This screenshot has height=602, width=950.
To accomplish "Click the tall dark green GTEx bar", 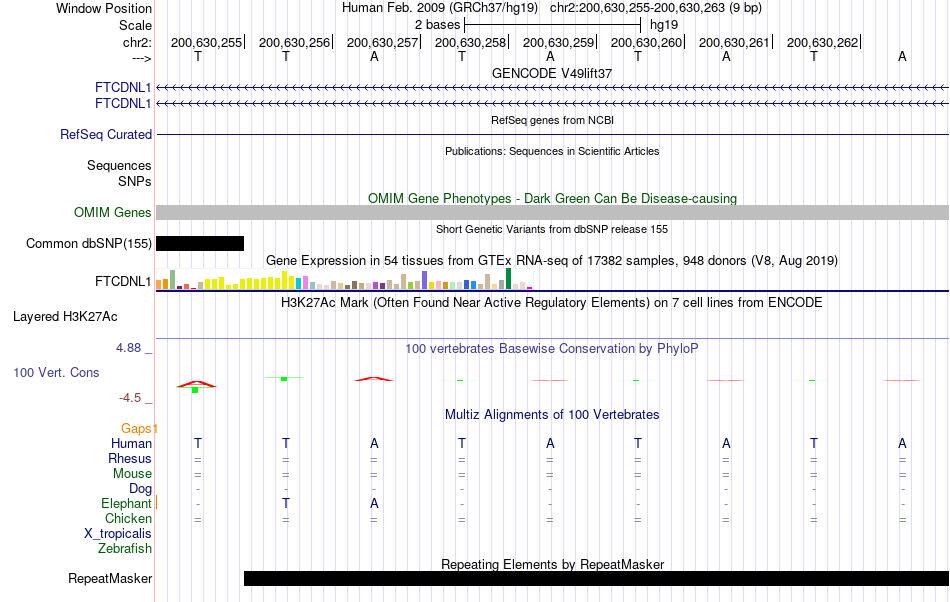I will pyautogui.click(x=508, y=279).
